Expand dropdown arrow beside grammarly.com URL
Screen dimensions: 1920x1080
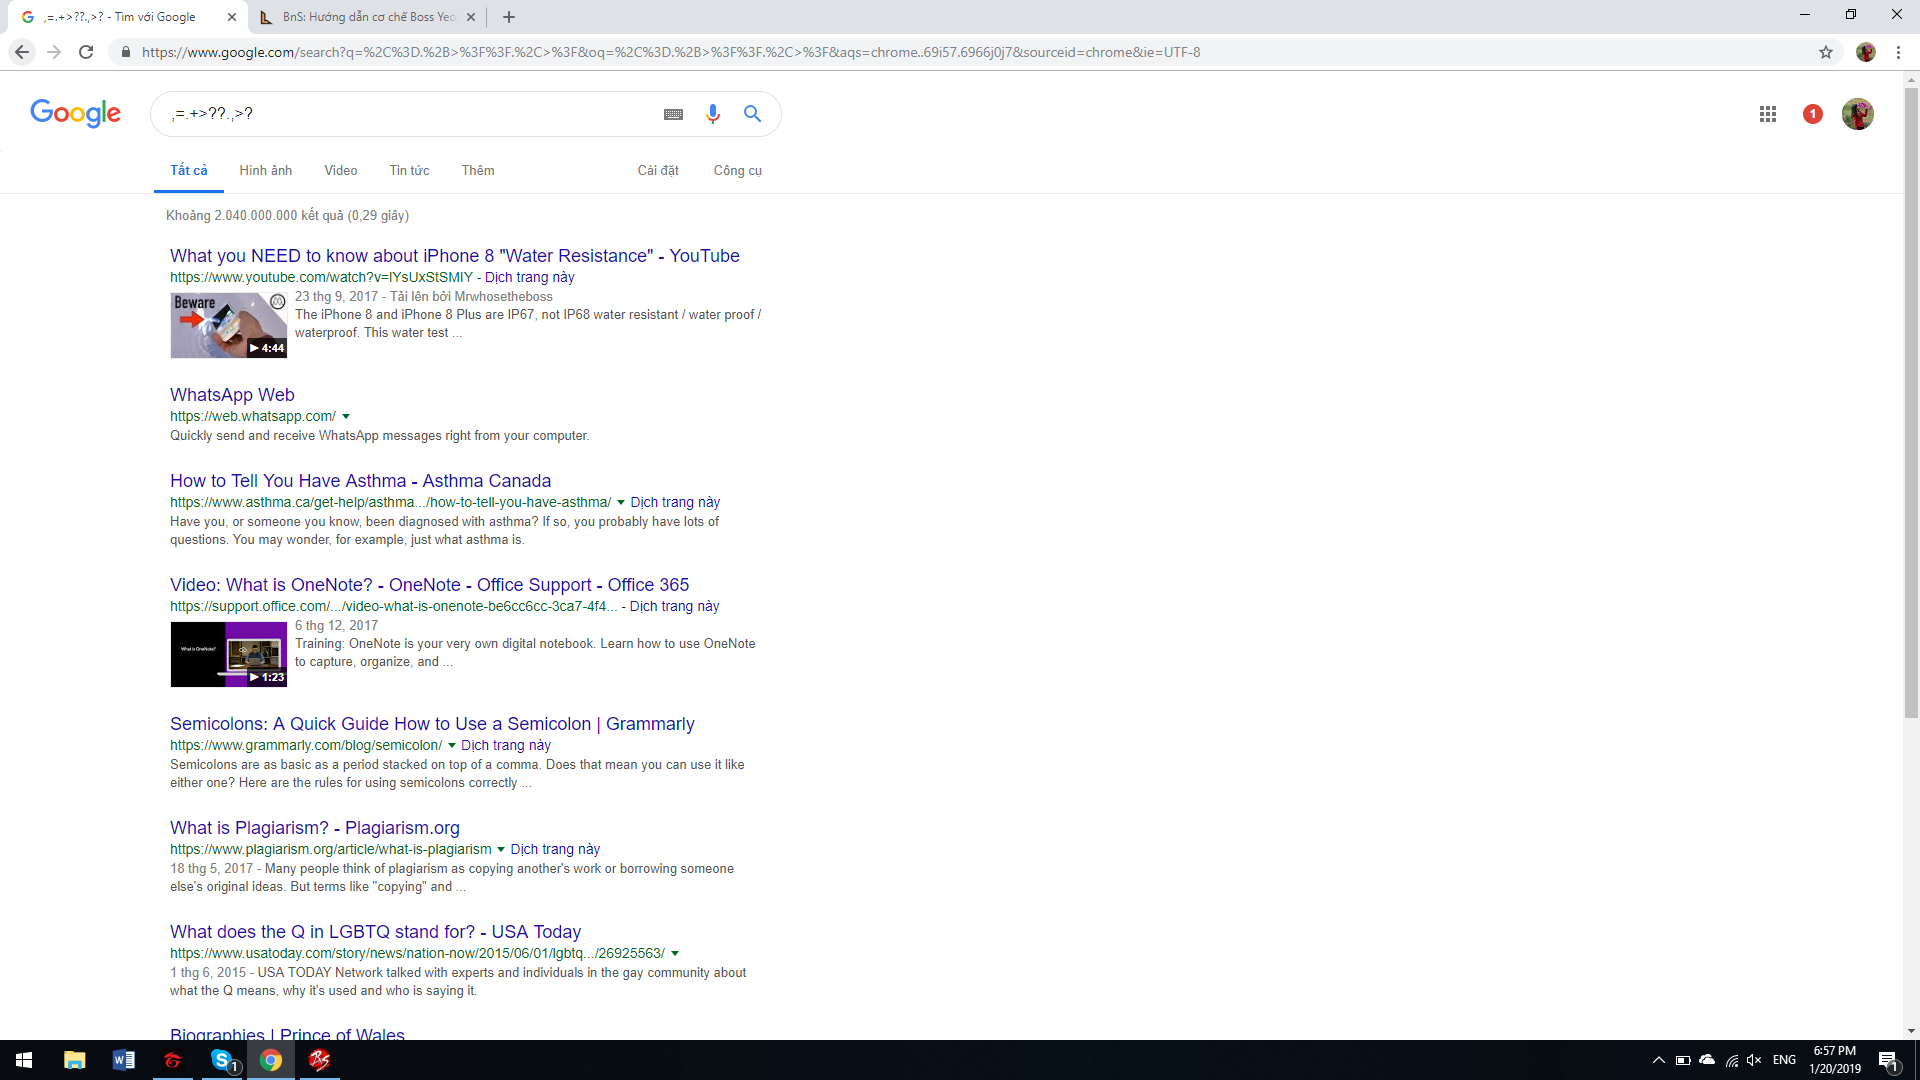tap(452, 746)
